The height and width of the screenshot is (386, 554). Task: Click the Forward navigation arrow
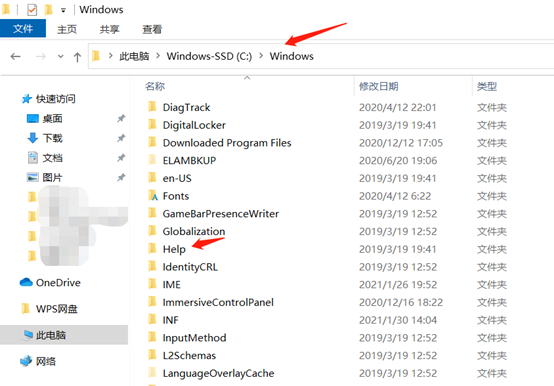tap(41, 57)
